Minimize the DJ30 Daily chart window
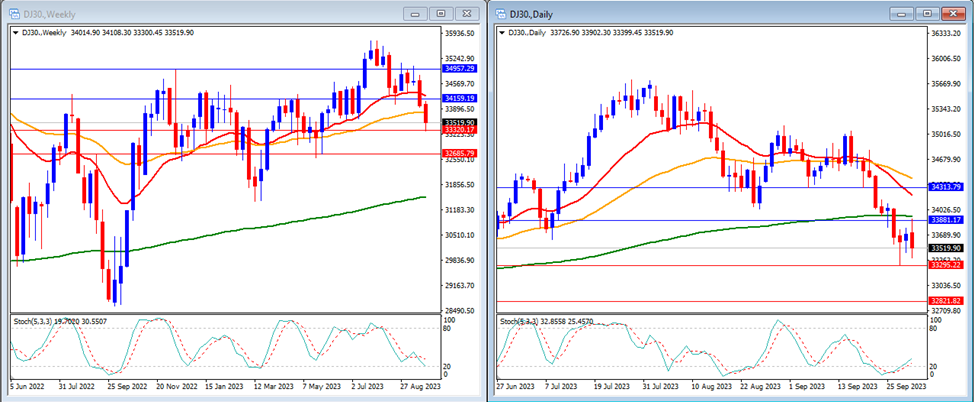975x402 pixels. (x=900, y=14)
